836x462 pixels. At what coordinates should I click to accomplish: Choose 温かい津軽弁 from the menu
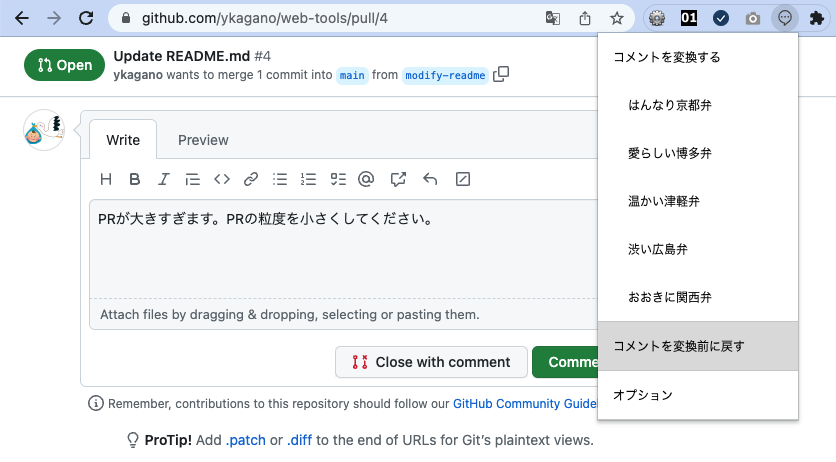coord(698,201)
